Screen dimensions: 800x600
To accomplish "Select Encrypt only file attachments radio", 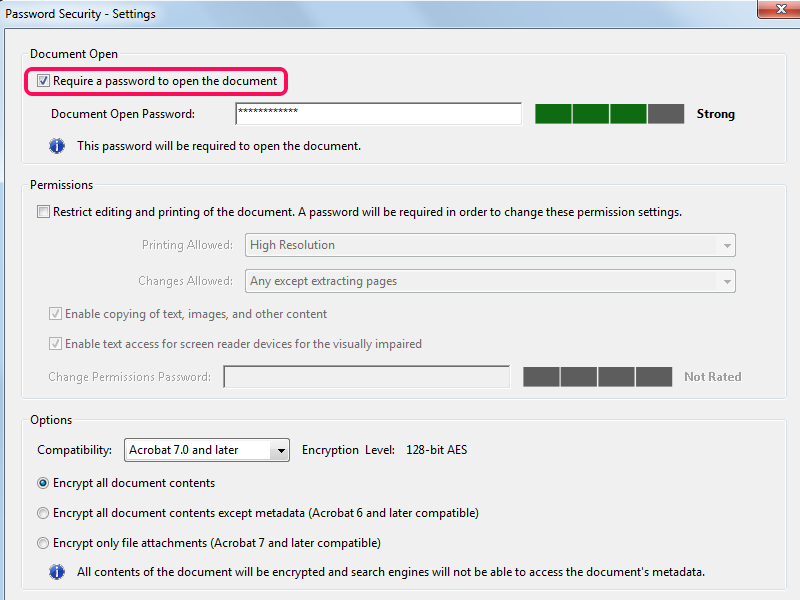I will (43, 543).
